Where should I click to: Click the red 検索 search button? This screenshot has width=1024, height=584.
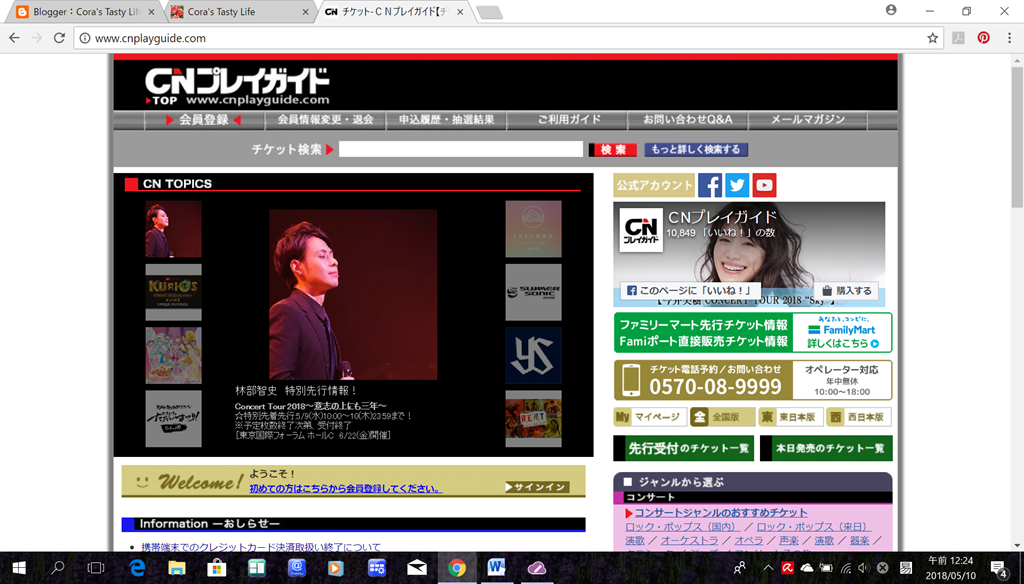[x=613, y=150]
